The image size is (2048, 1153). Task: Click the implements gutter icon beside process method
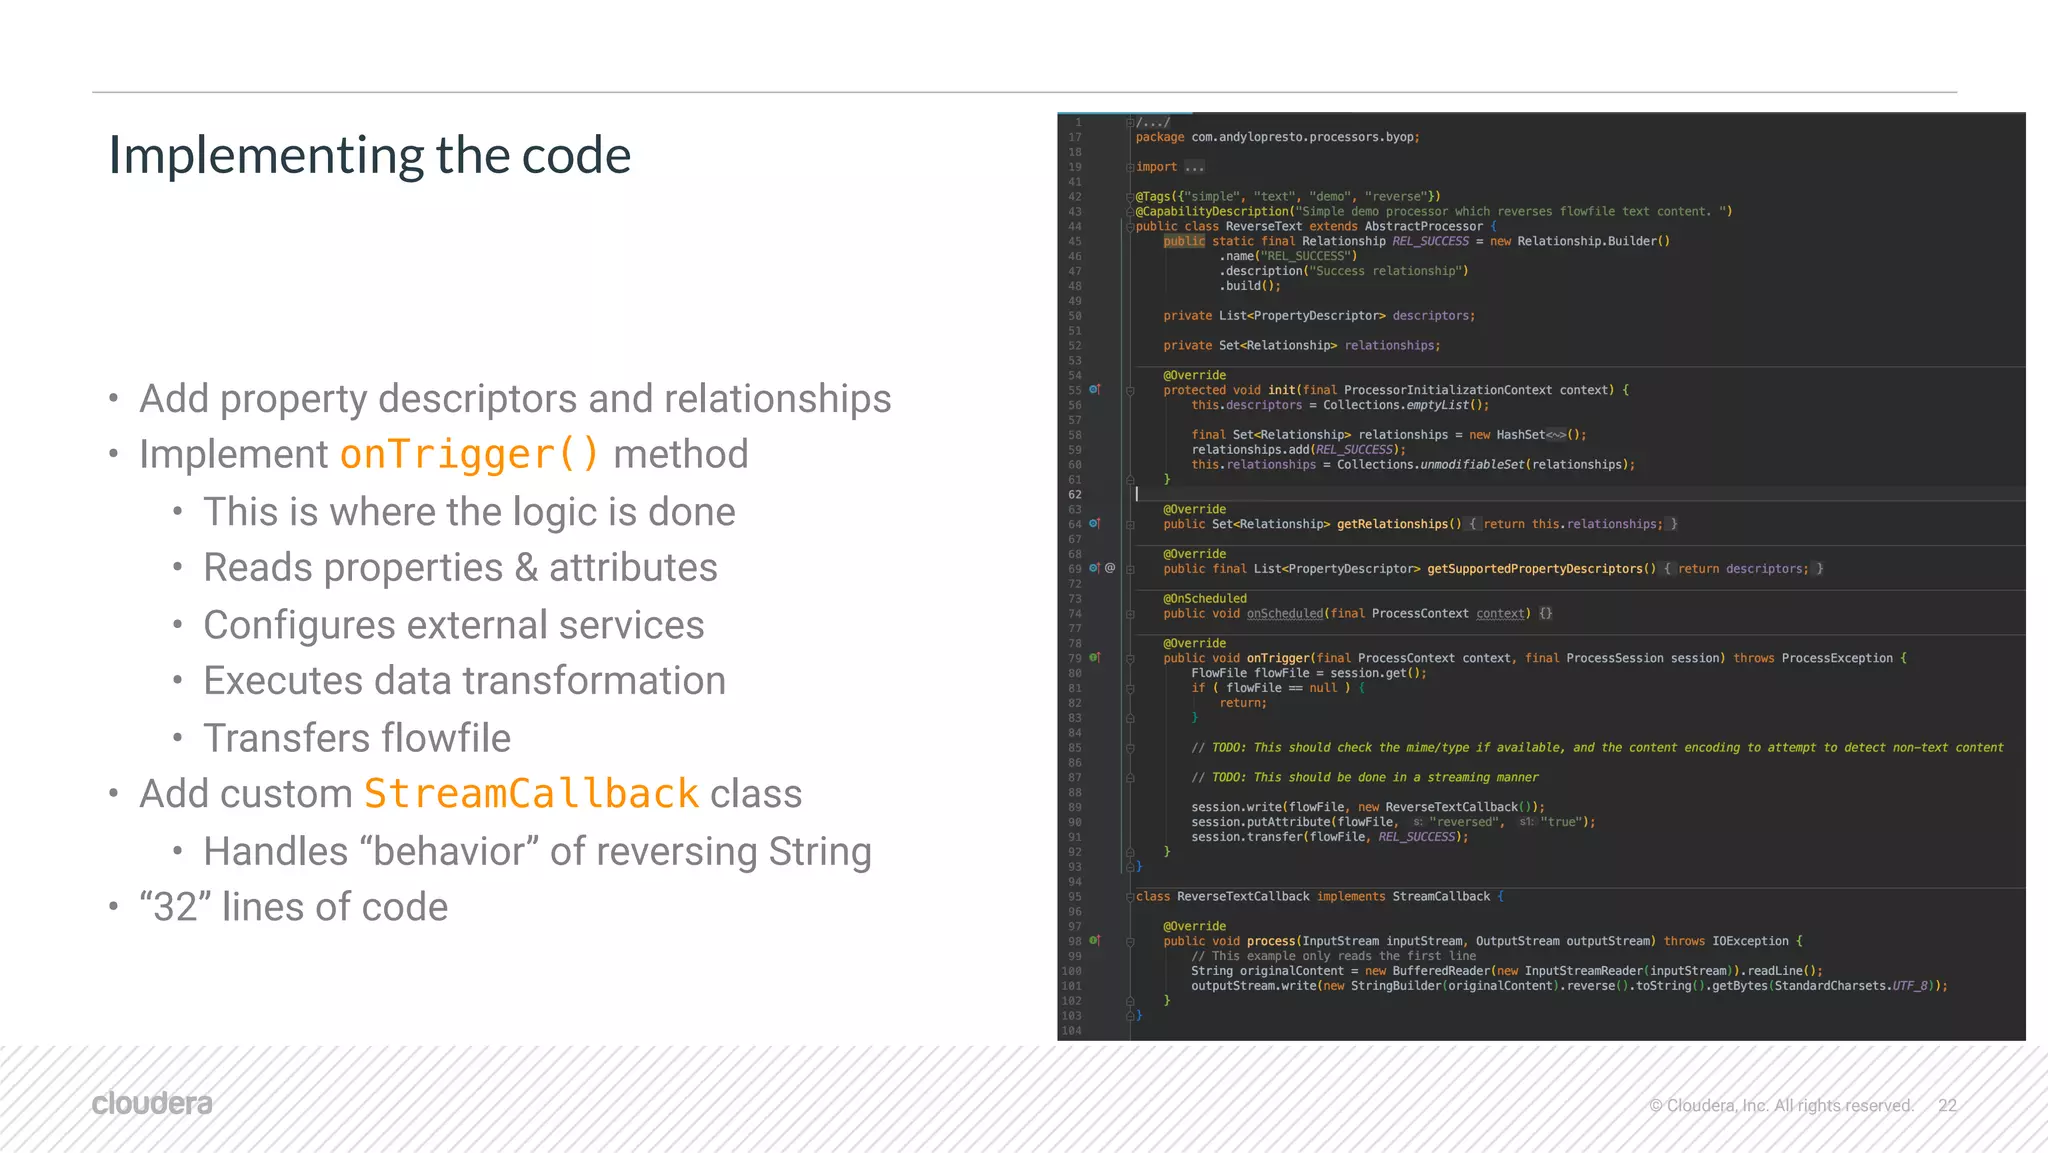pos(1094,941)
